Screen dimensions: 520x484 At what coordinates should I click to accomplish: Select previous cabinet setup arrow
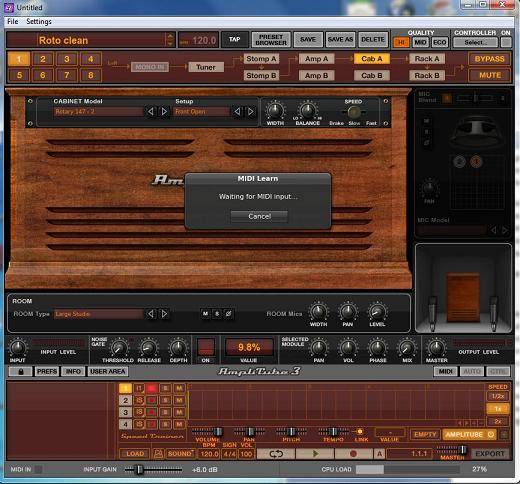point(237,112)
